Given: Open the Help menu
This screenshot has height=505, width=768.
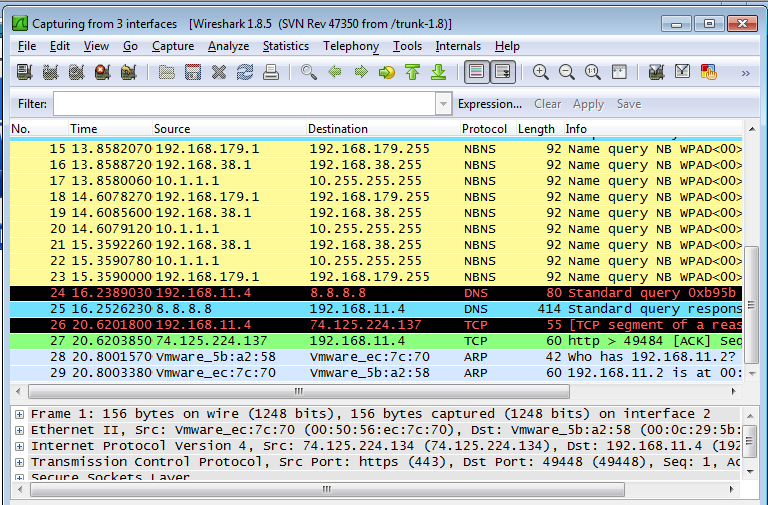Looking at the screenshot, I should pos(507,46).
